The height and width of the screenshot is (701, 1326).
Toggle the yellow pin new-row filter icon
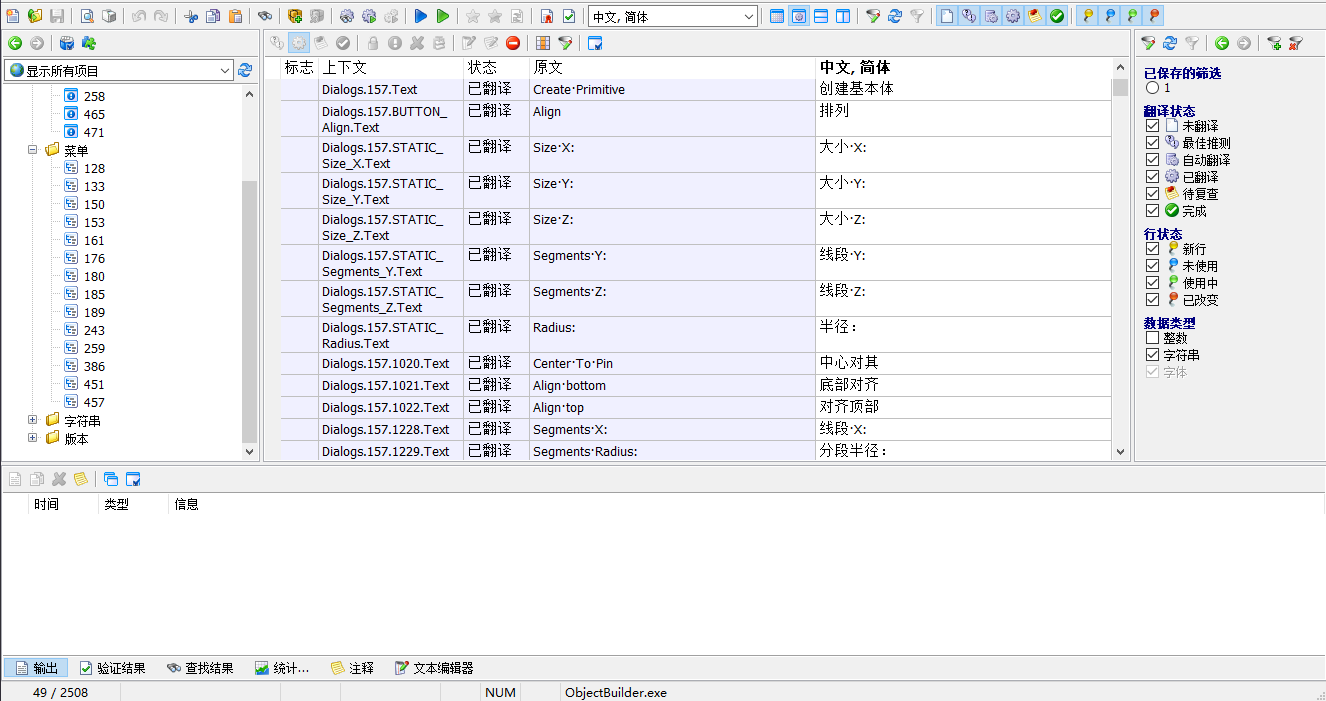1087,16
